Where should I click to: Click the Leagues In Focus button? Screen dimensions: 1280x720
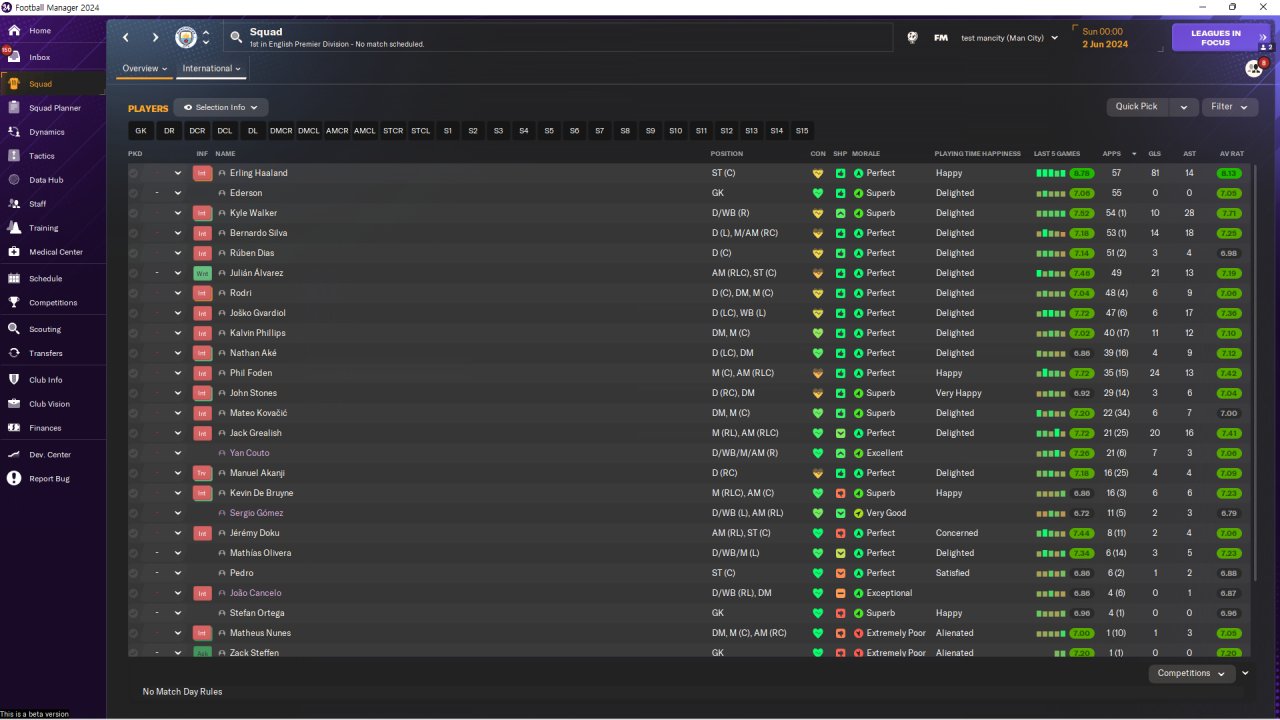point(1221,38)
